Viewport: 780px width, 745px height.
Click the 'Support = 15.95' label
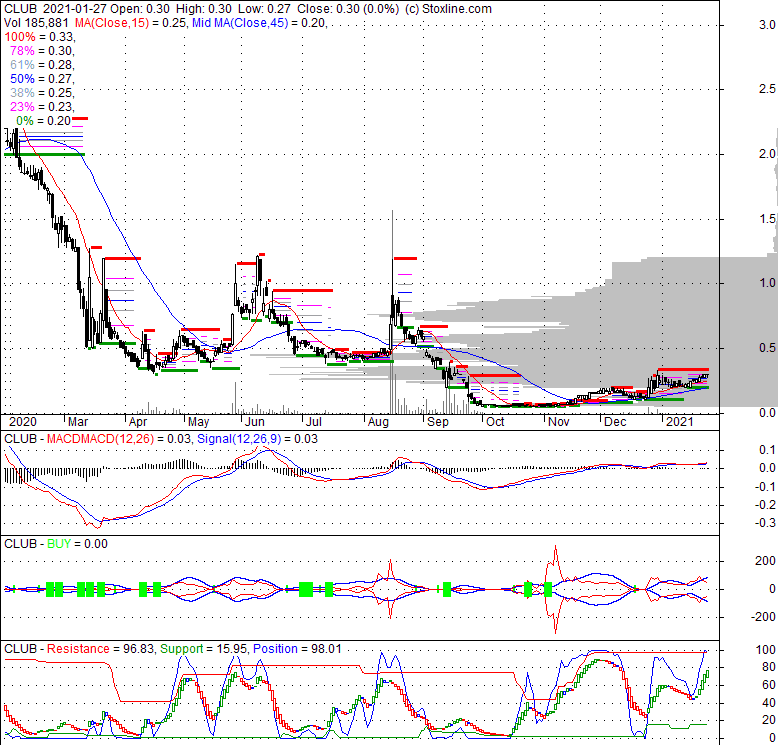tap(203, 649)
